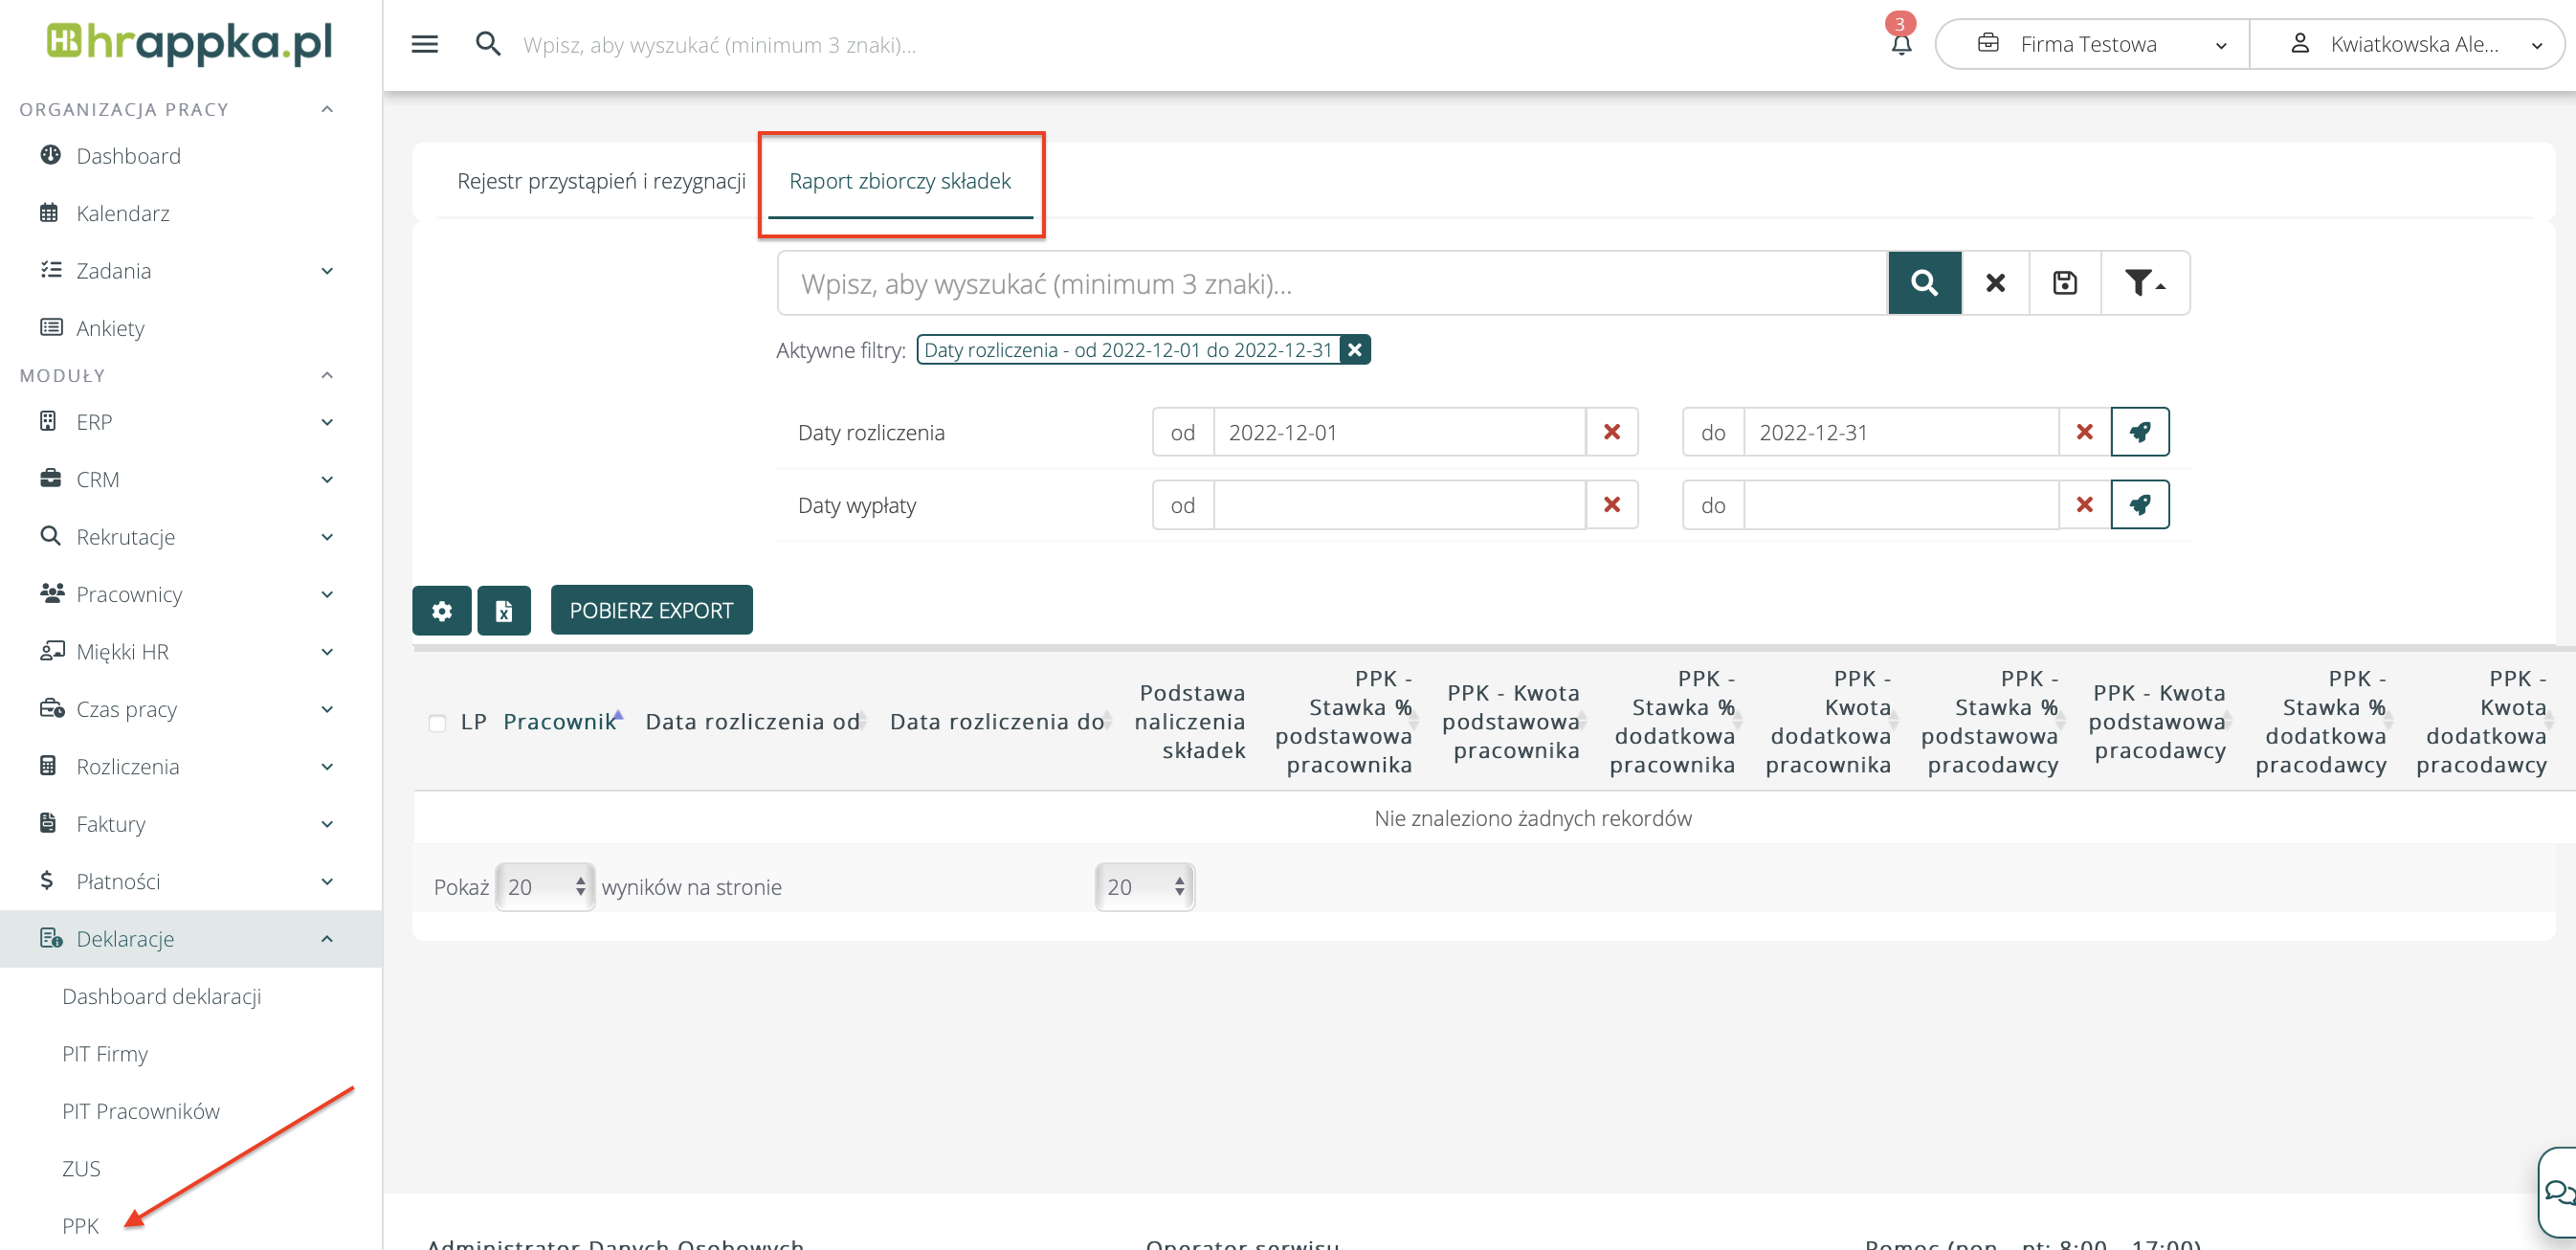Click the POBIERZ EXPORT button

point(651,610)
